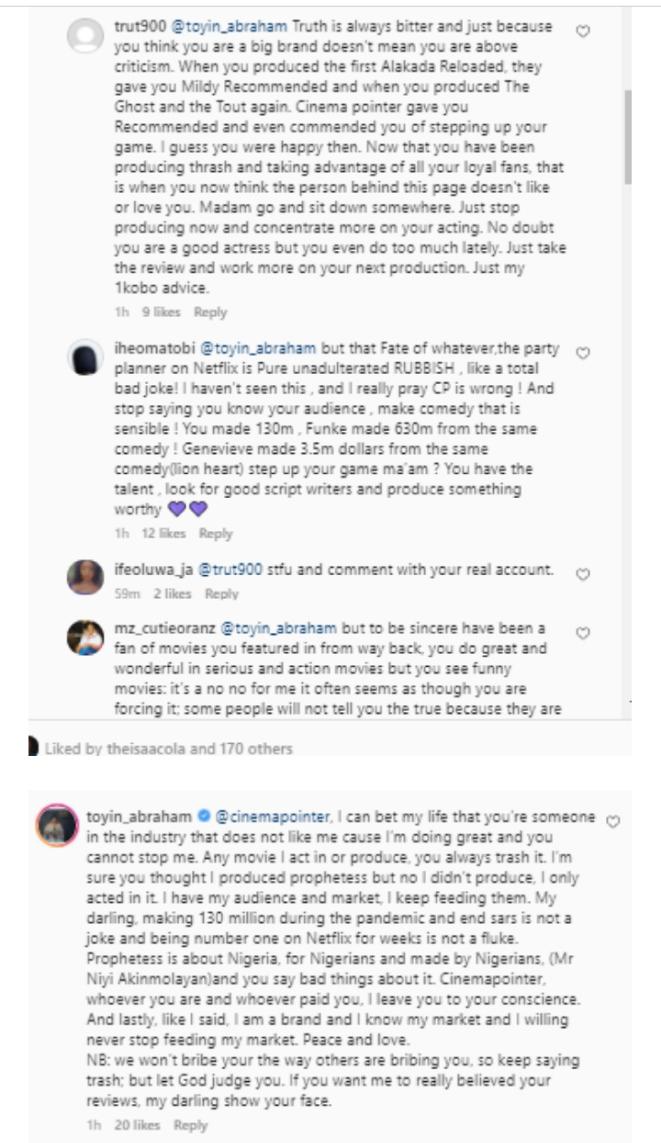
Task: Reply to iheomatobi's comment
Action: 216,533
